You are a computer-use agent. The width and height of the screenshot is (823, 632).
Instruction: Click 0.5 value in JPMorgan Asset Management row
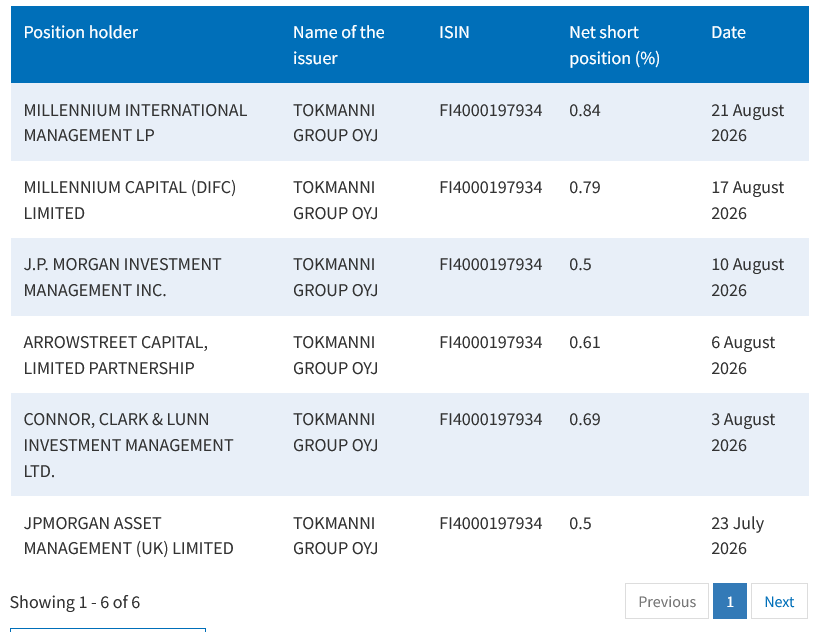pos(580,523)
